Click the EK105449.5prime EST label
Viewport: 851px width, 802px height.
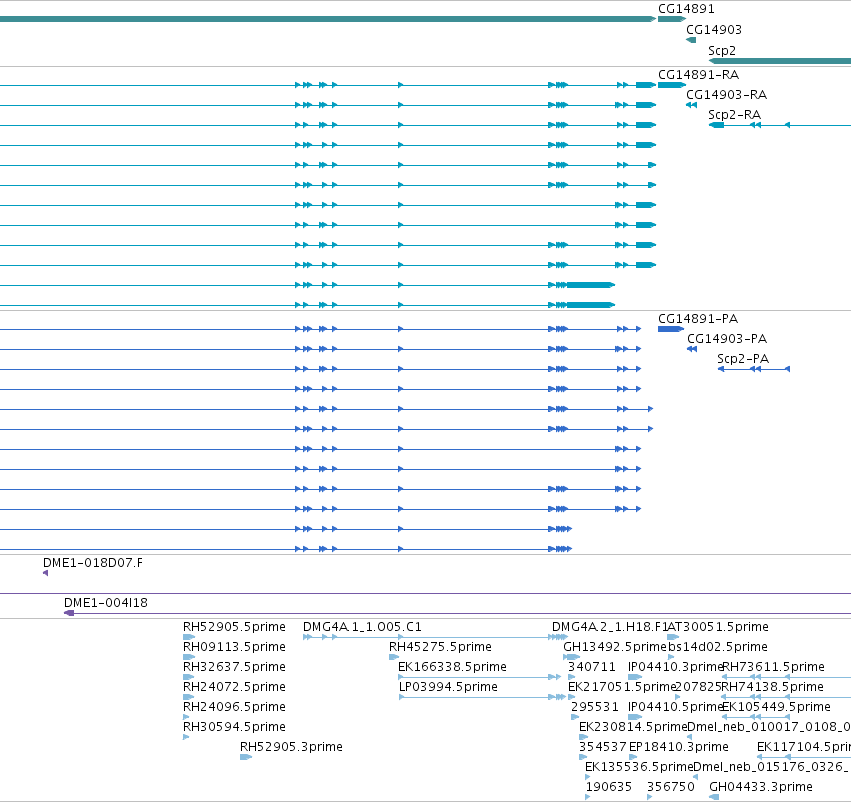pyautogui.click(x=776, y=706)
